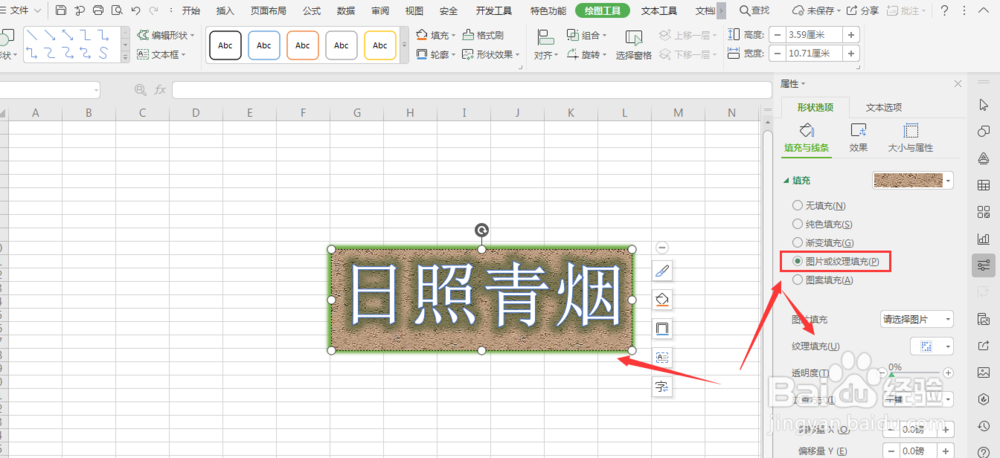Open the Formulas (公式) ribbon tab

point(312,10)
